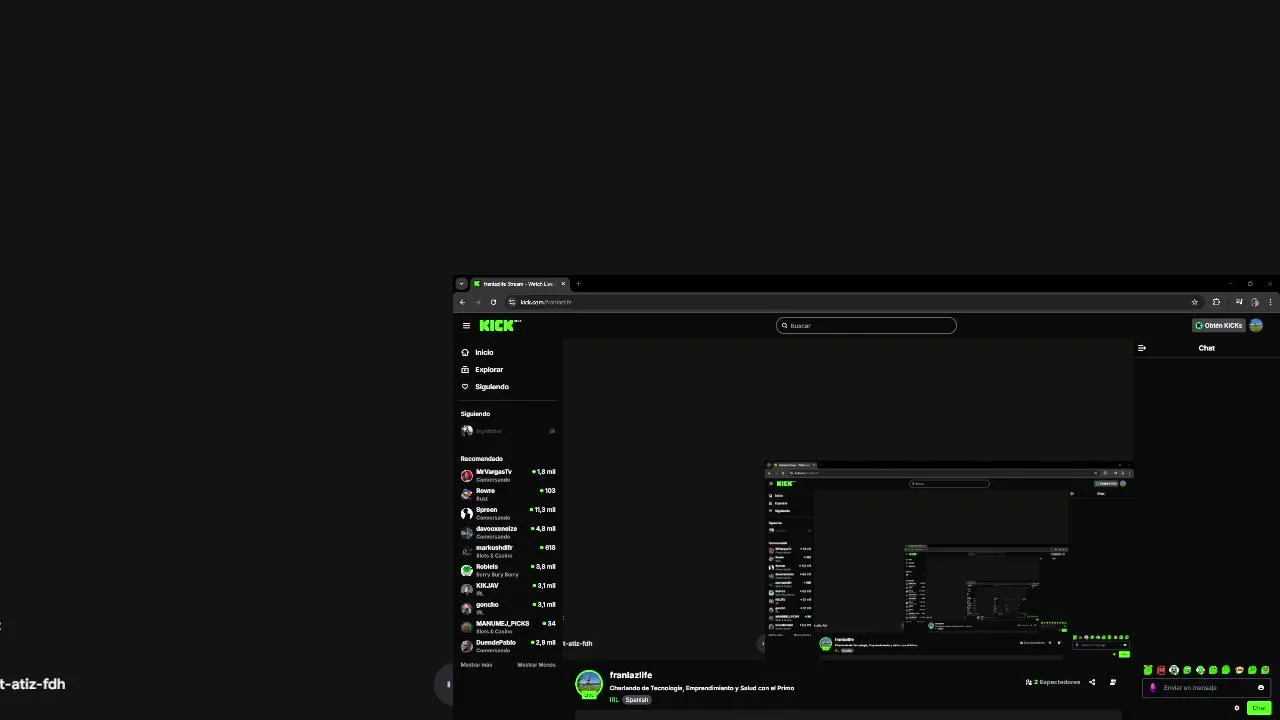Click the Buscar search field
Screen dimensions: 1280x720
[866, 325]
